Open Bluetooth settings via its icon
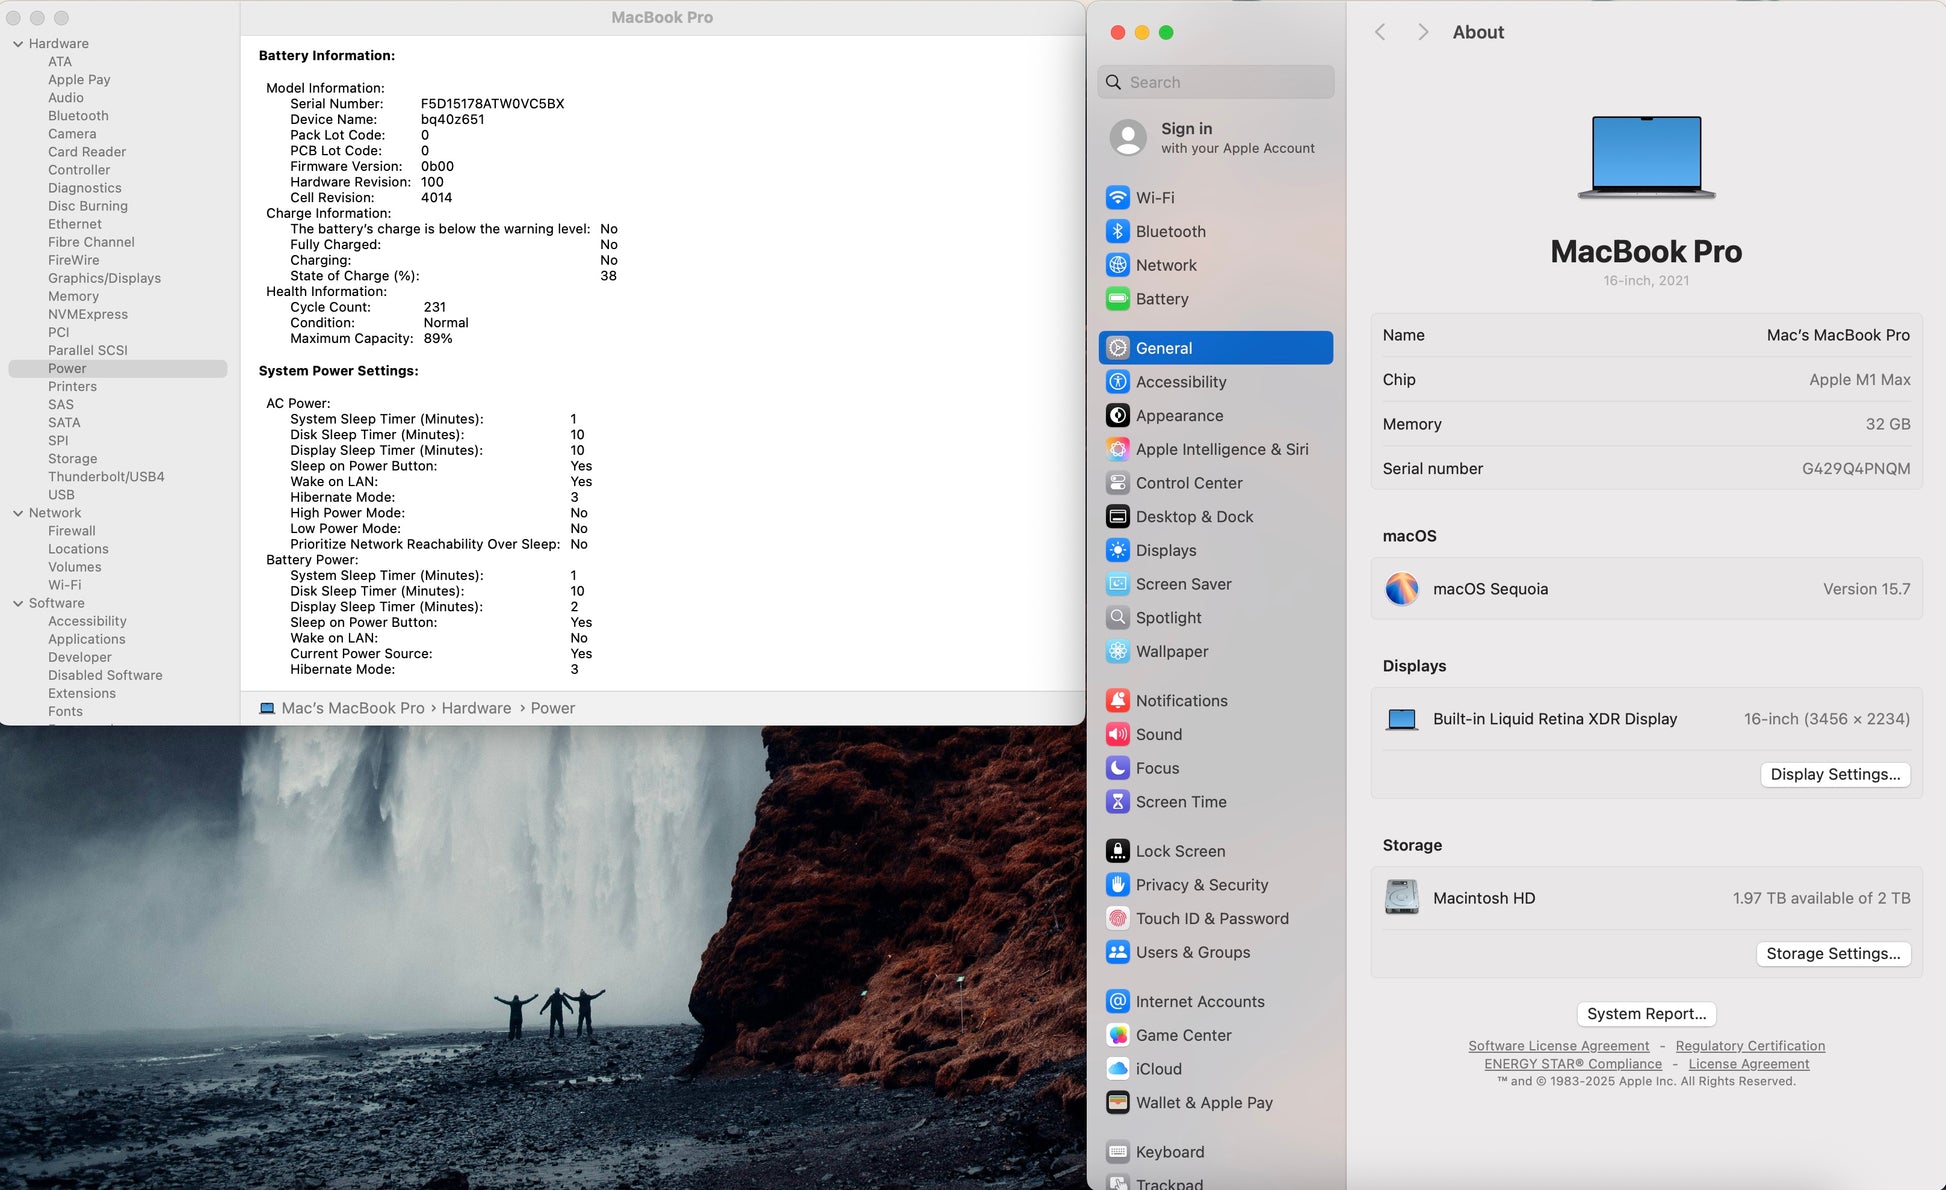Viewport: 1946px width, 1190px height. tap(1117, 231)
